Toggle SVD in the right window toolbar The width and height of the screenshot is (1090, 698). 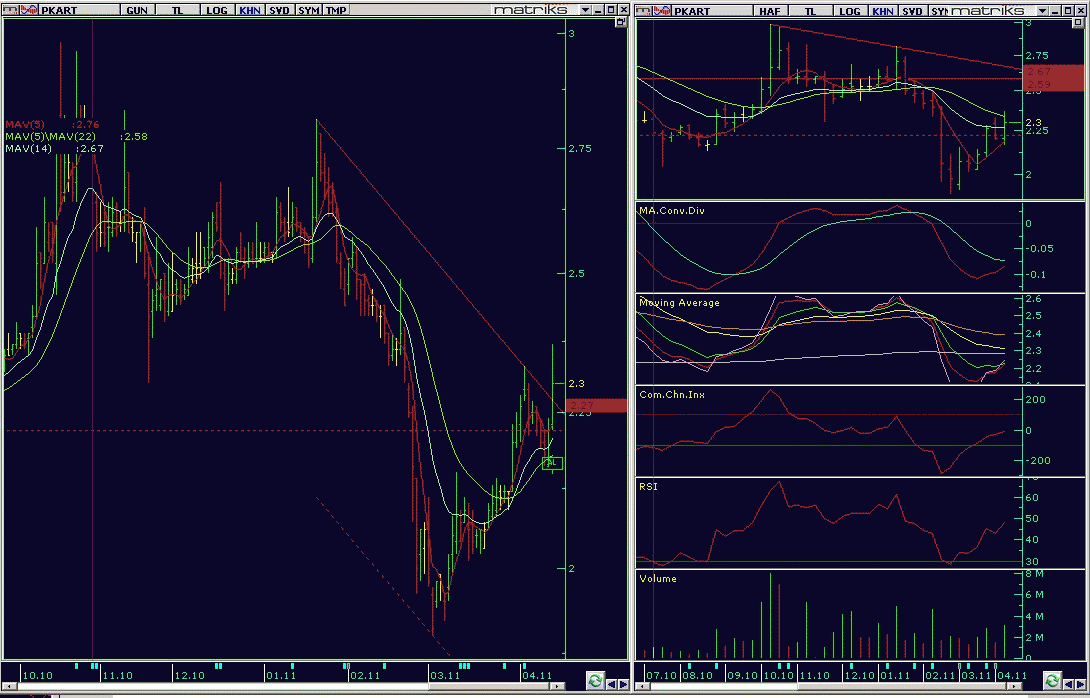pyautogui.click(x=912, y=11)
